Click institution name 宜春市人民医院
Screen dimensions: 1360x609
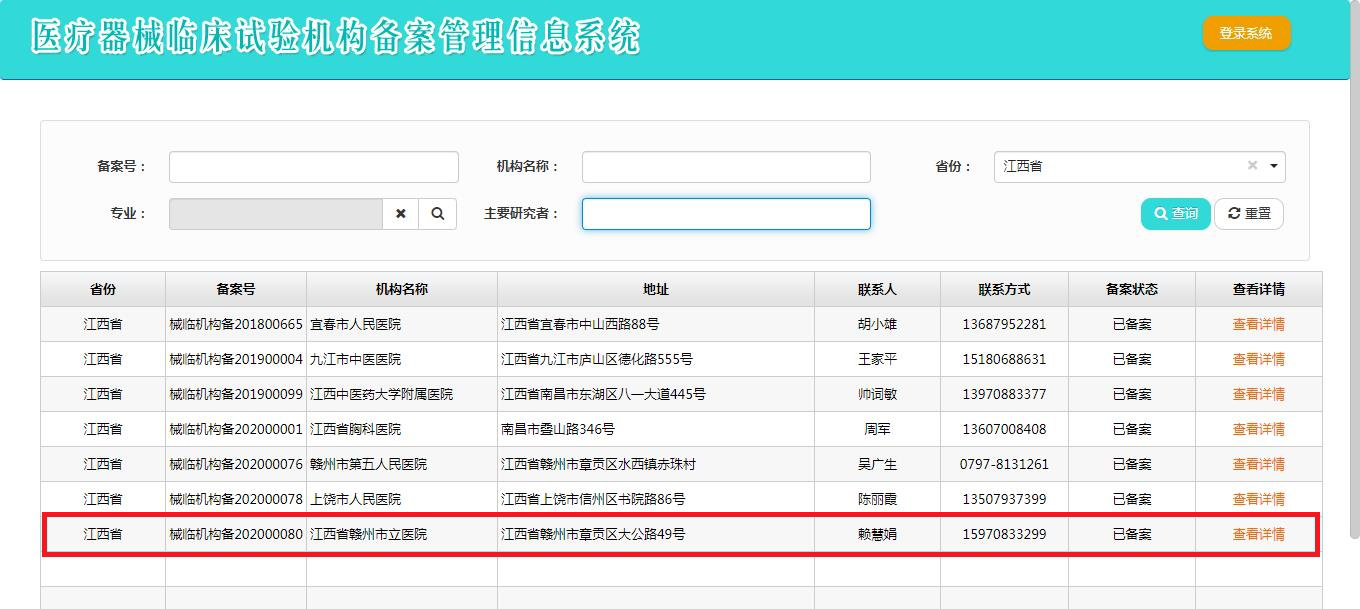pyautogui.click(x=356, y=324)
